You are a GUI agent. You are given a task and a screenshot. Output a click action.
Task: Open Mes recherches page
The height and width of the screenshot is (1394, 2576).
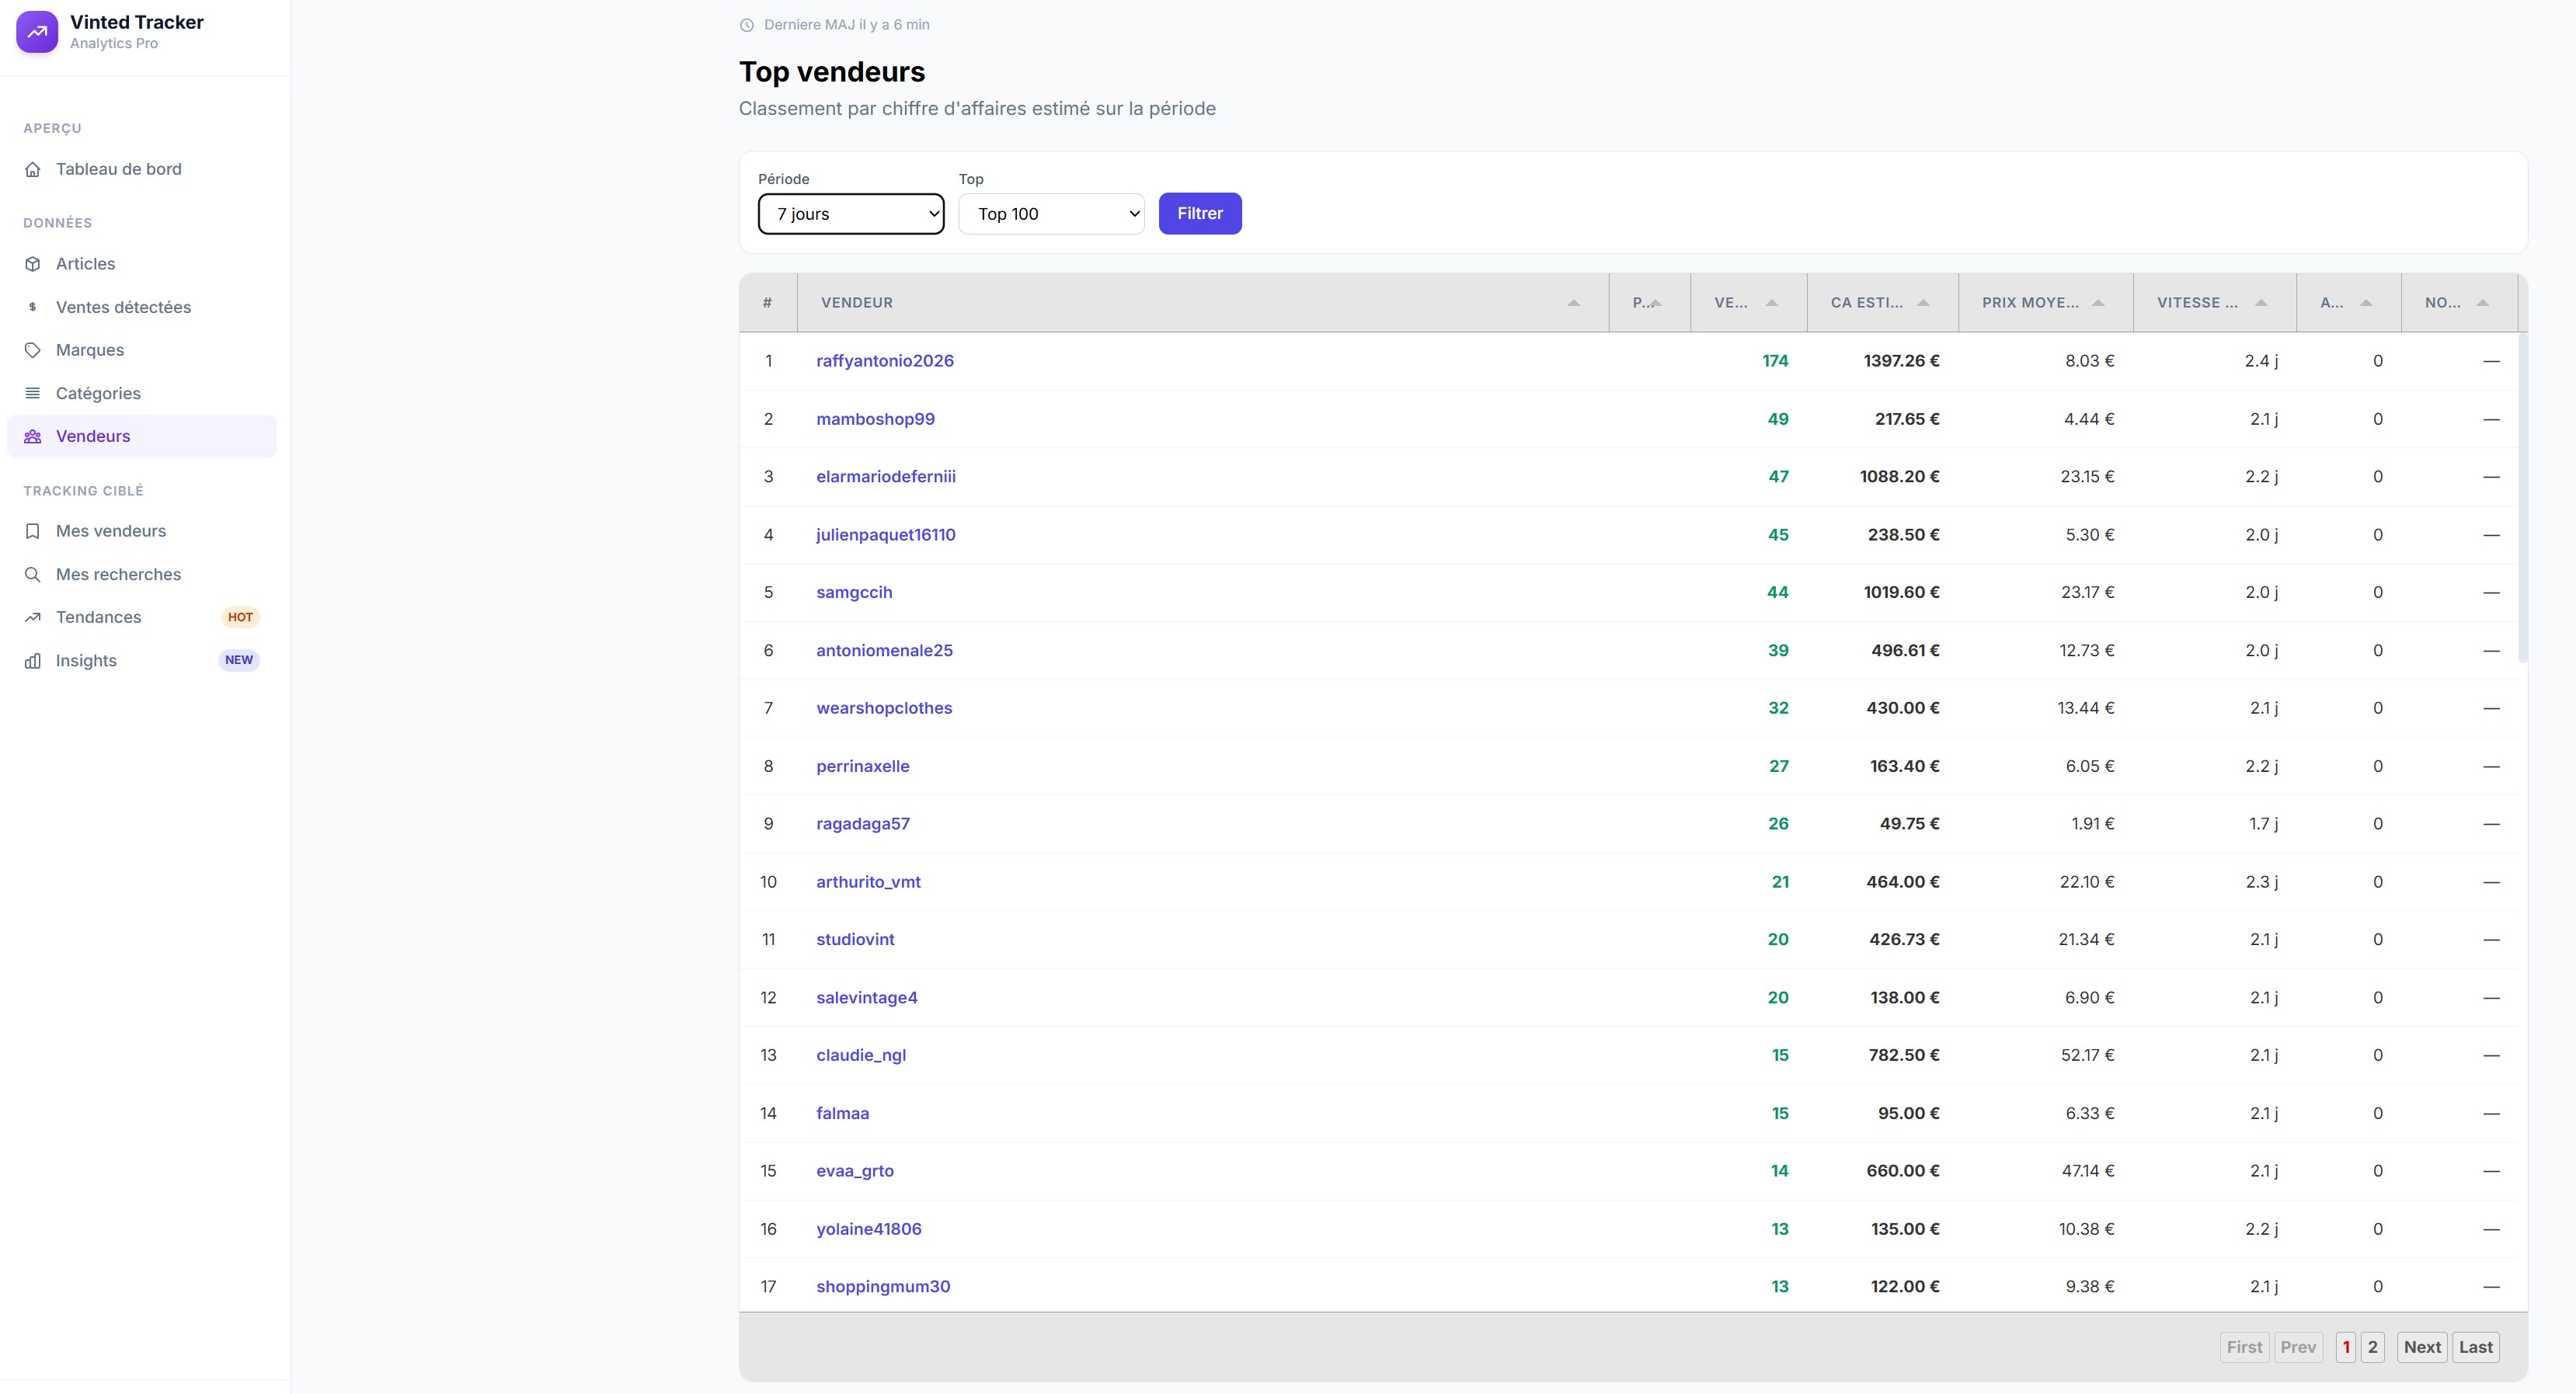click(x=141, y=574)
